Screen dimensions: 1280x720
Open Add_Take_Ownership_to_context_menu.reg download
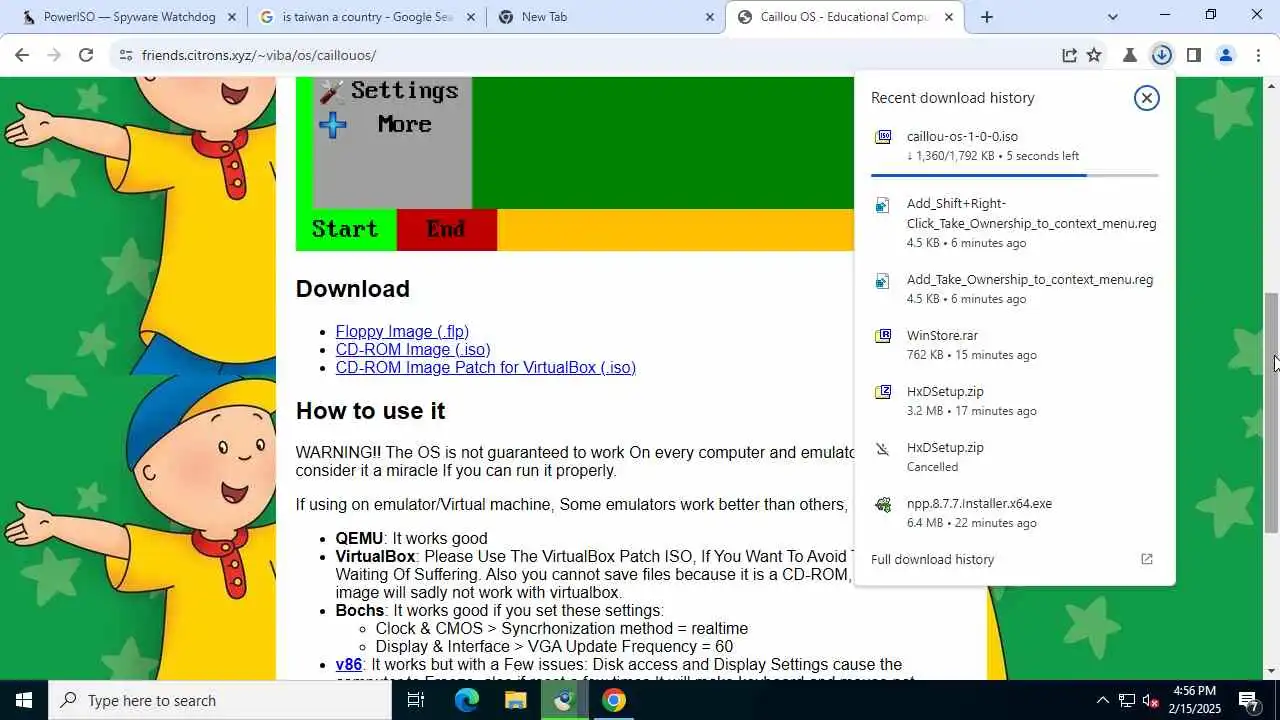[1014, 289]
